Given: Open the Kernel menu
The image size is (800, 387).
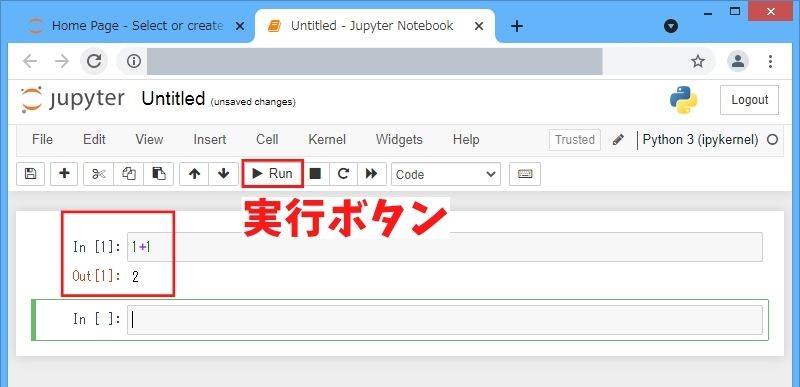Looking at the screenshot, I should click(x=327, y=140).
